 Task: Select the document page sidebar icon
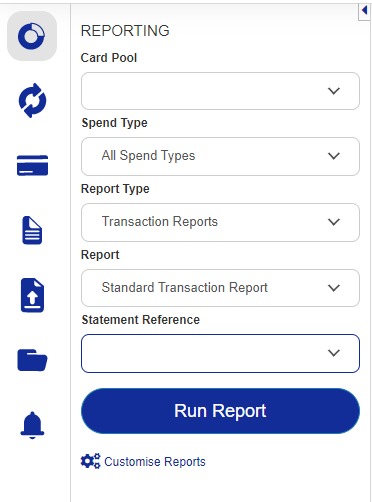(x=32, y=230)
